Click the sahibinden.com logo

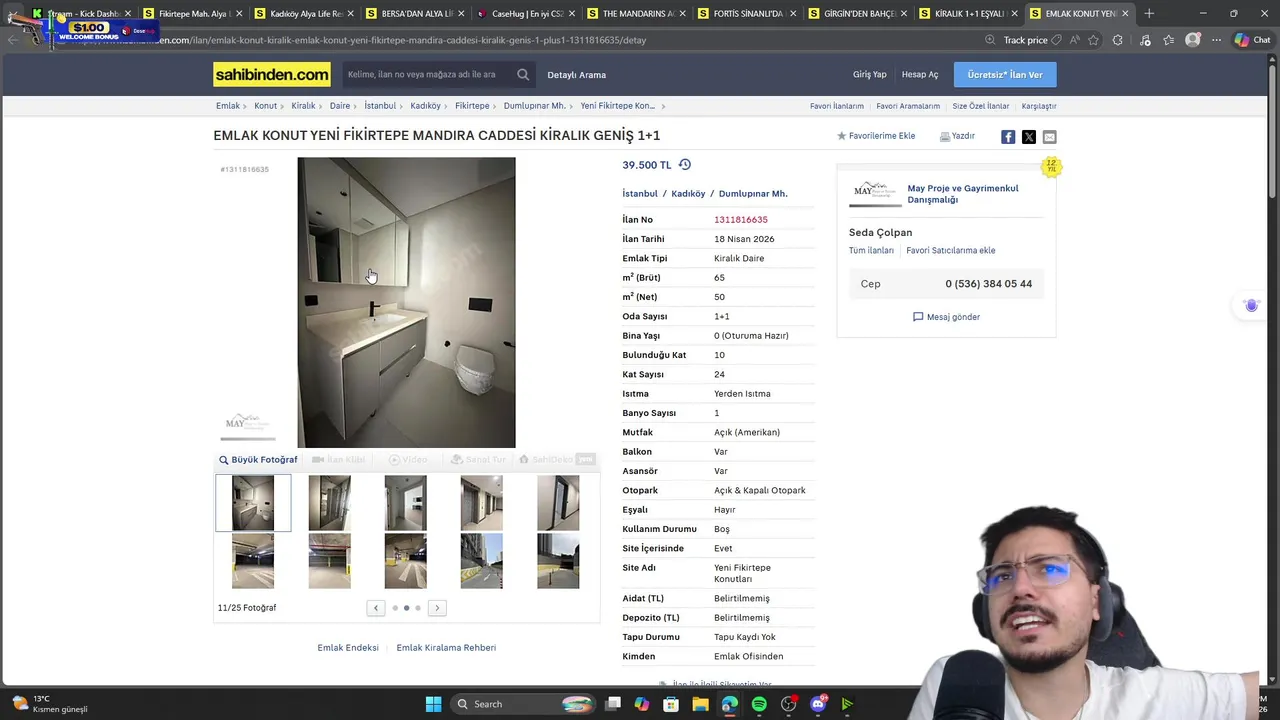pos(271,74)
